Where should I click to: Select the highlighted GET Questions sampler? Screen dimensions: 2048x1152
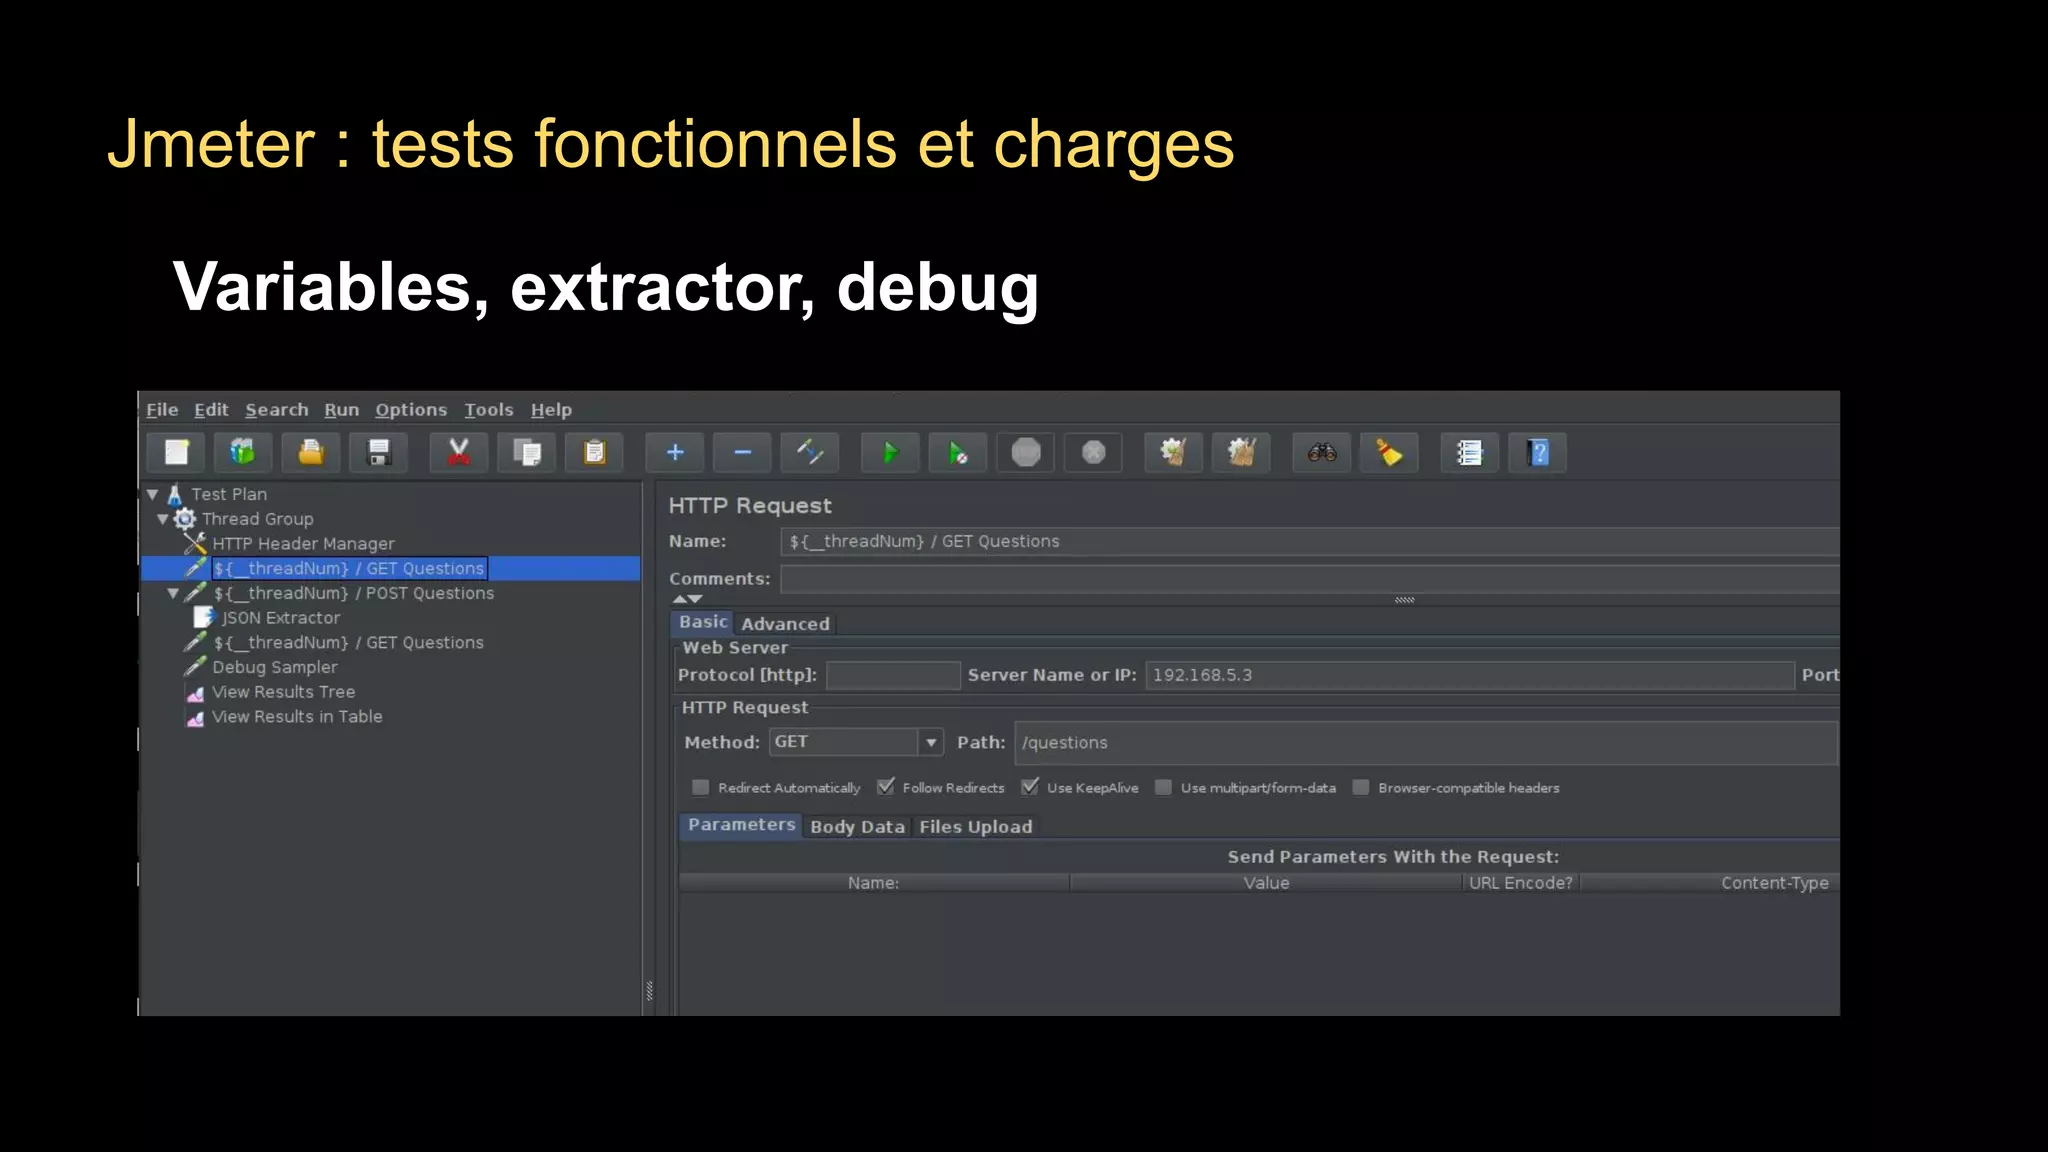[x=349, y=568]
